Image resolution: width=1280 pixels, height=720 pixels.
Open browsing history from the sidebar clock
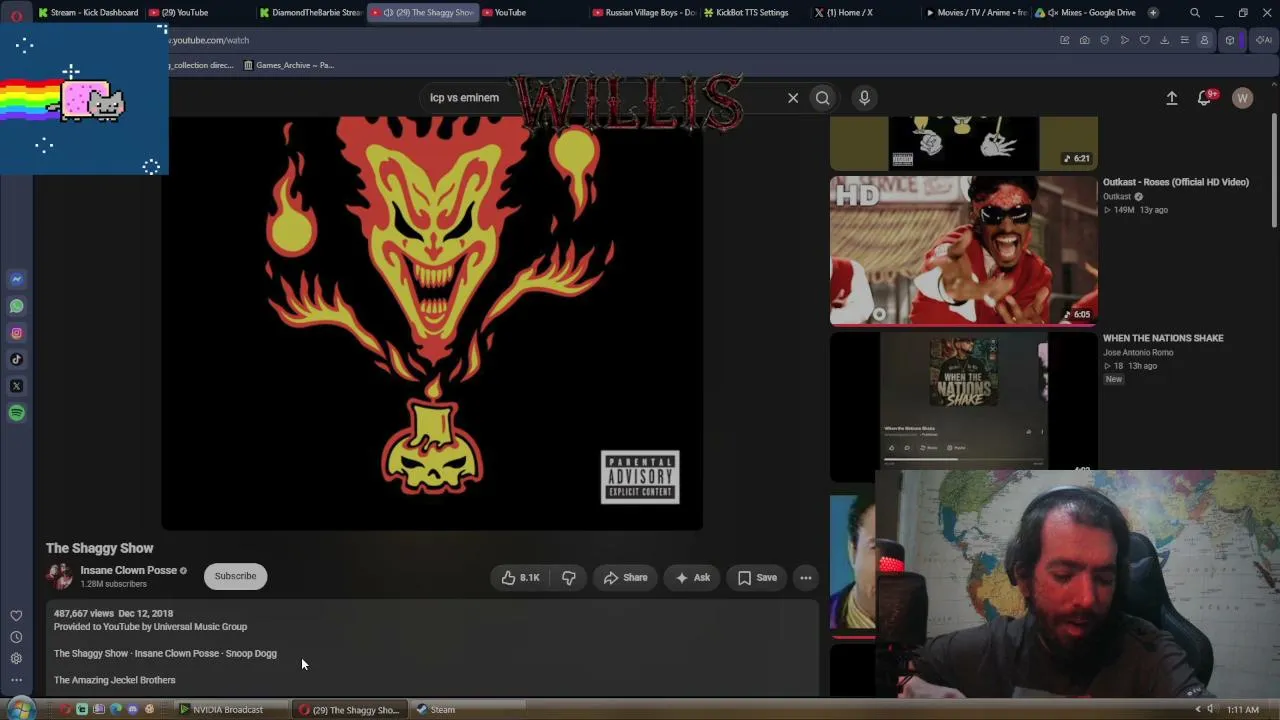16,637
